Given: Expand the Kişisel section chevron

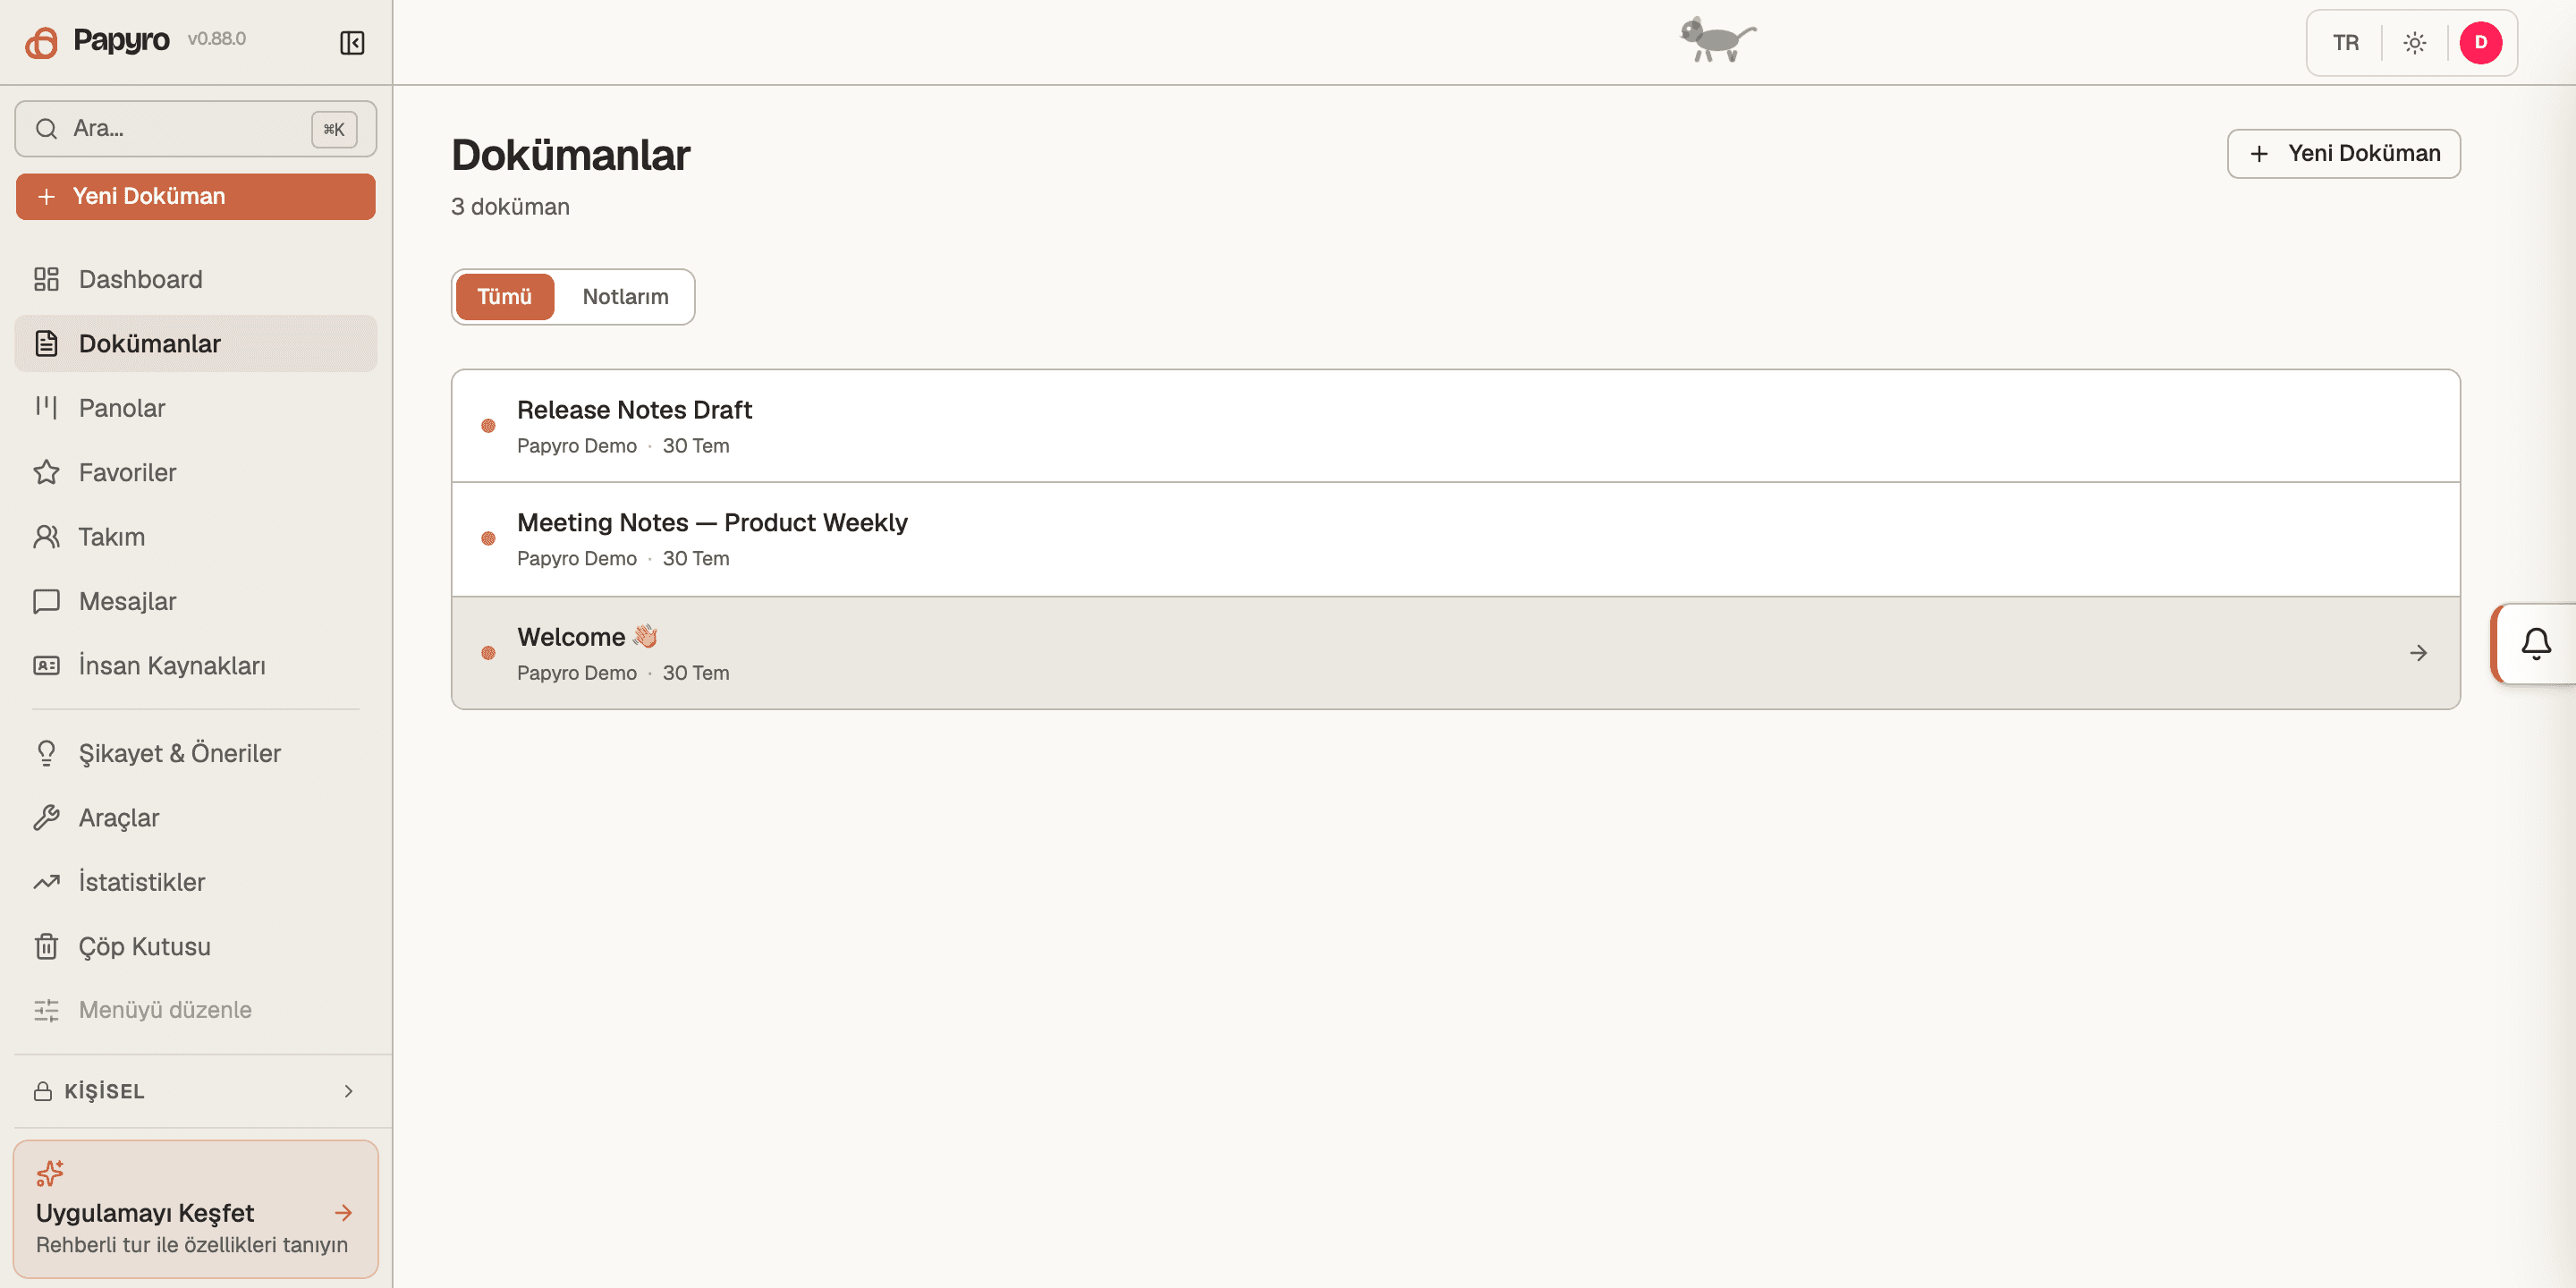Looking at the screenshot, I should (348, 1091).
